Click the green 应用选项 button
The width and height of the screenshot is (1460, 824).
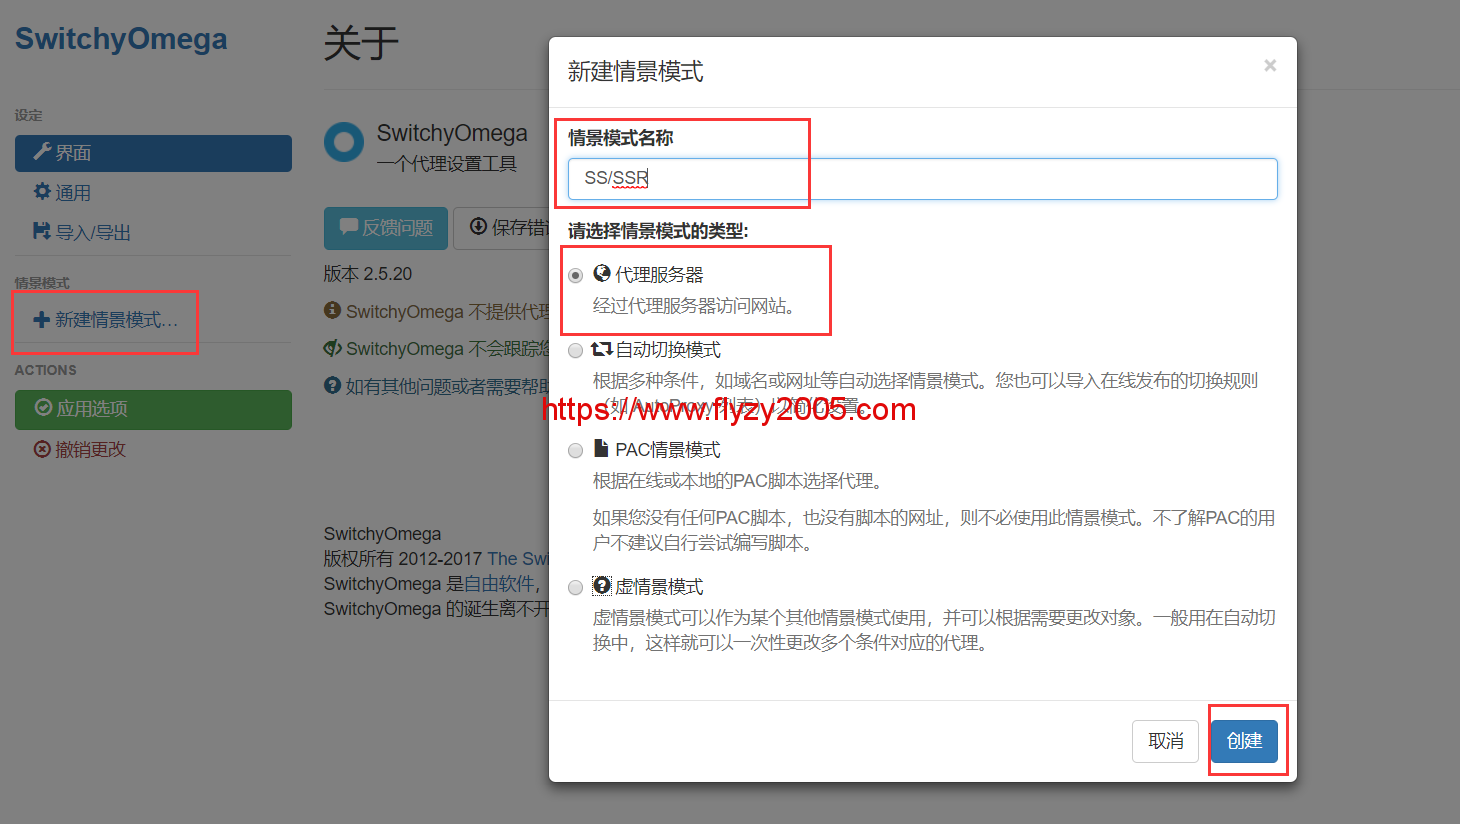point(153,409)
